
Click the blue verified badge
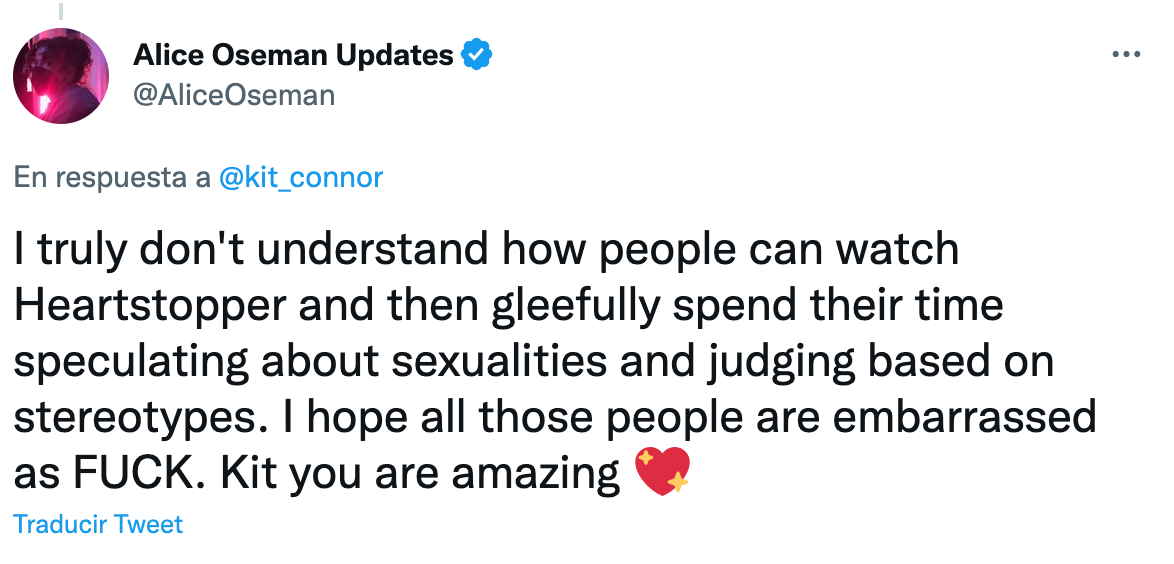(x=475, y=56)
